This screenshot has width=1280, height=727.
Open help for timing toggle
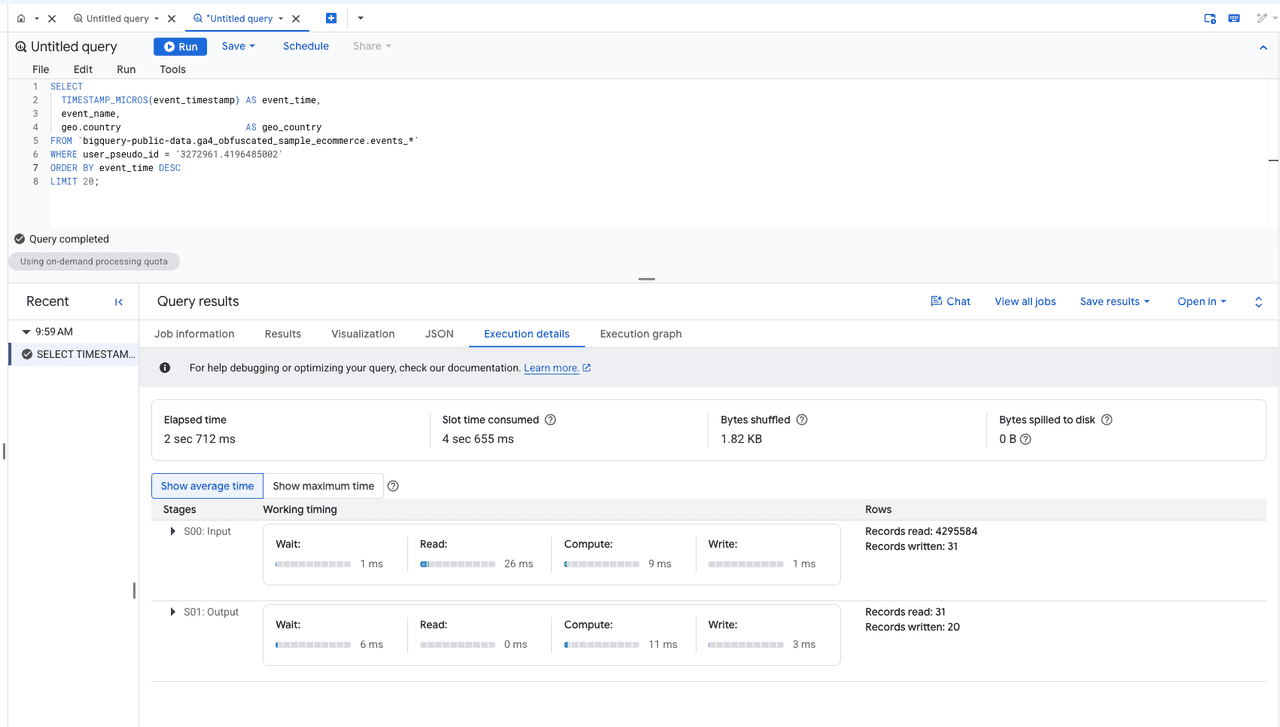click(x=393, y=486)
